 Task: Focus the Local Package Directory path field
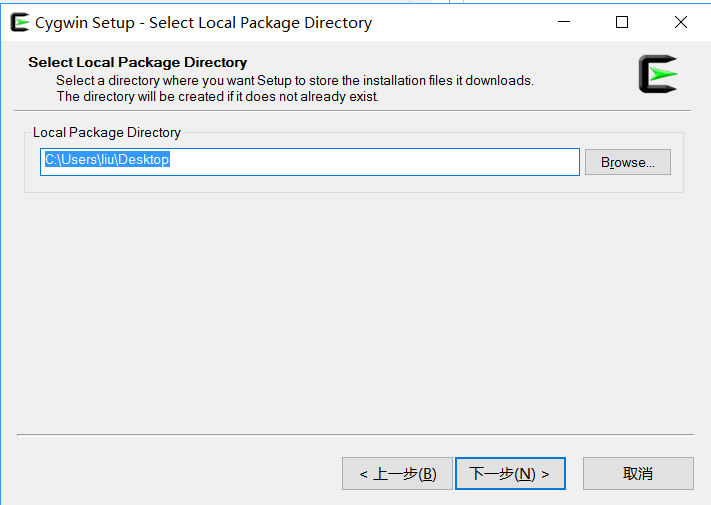coord(310,162)
